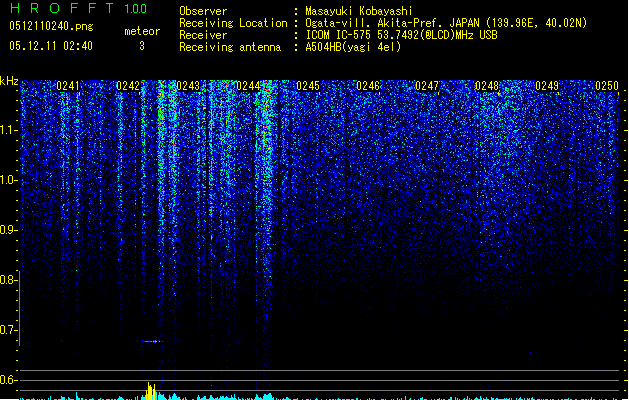Click the meteor count value 3

coord(142,46)
